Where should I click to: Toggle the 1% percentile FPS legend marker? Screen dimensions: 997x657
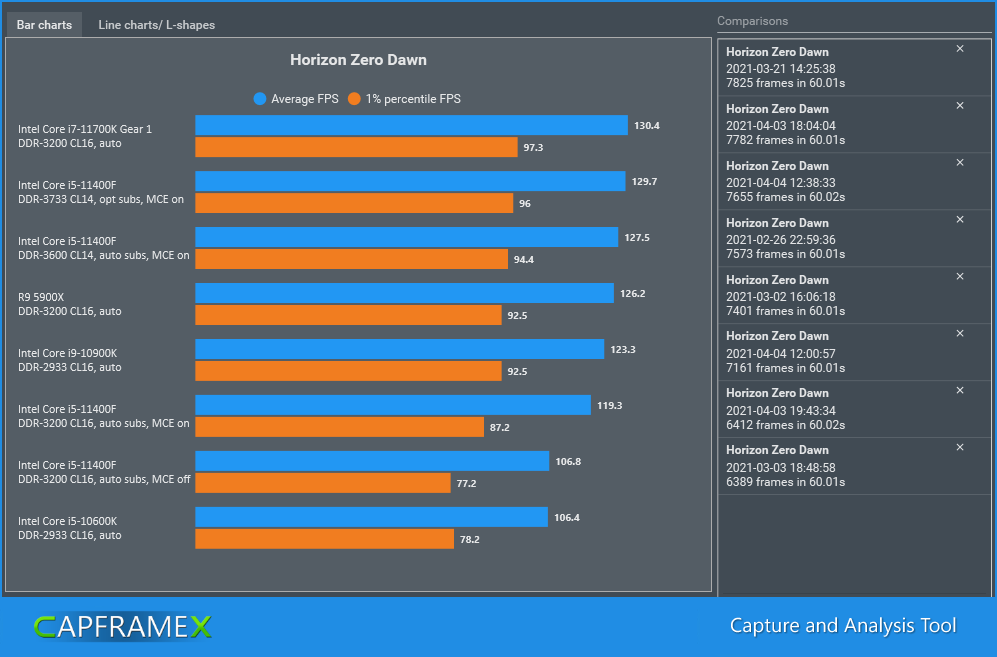coord(354,99)
